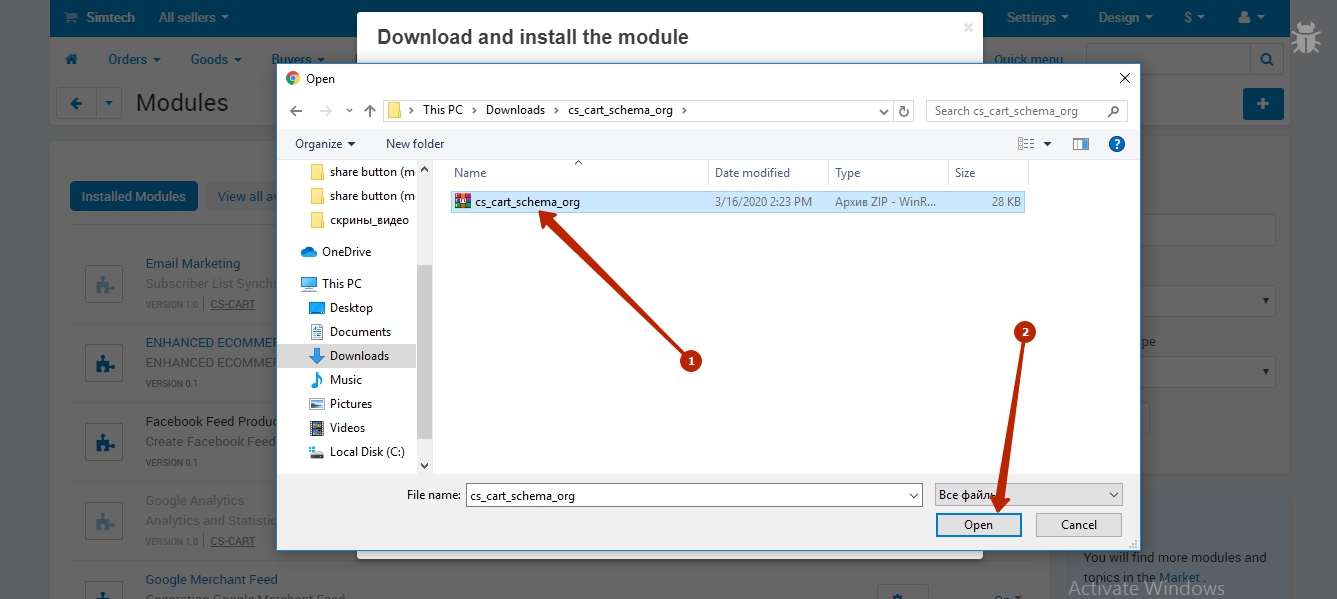
Task: Open the Orders menu
Action: click(x=134, y=60)
